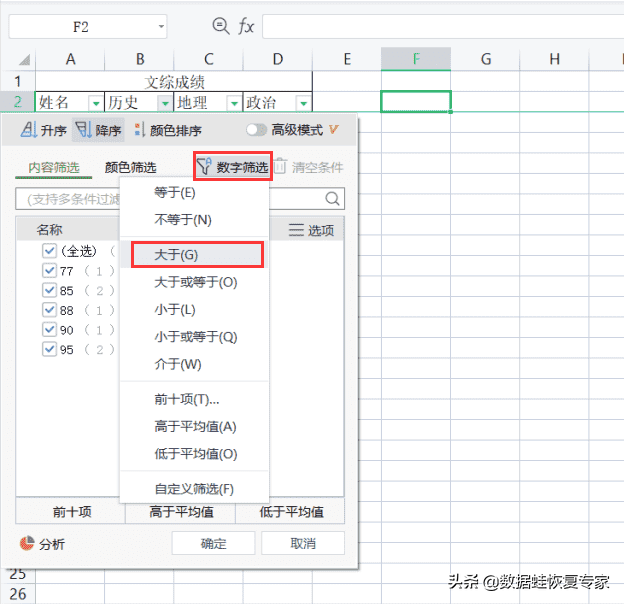Screen dimensions: 624x604
Task: Click the select-all corner triangle
Action: tap(24, 60)
